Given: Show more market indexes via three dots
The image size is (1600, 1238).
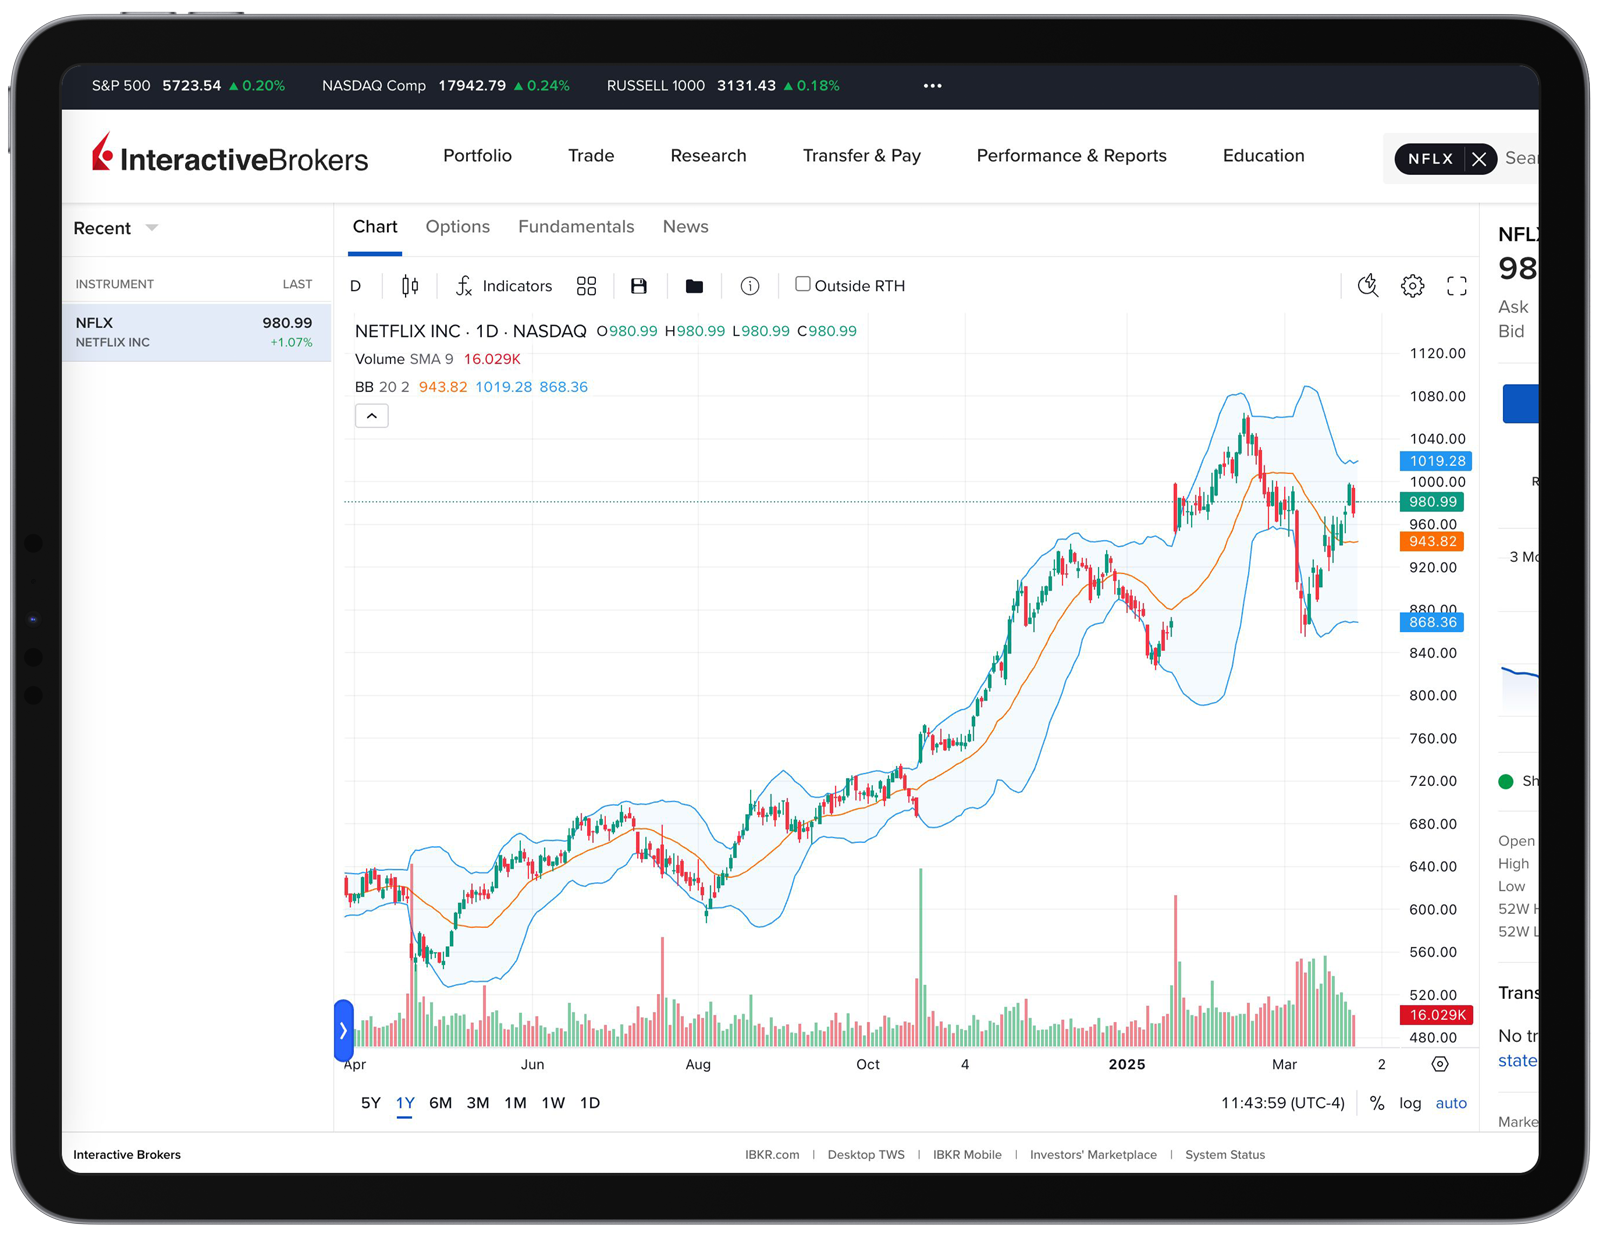Looking at the screenshot, I should (x=933, y=86).
